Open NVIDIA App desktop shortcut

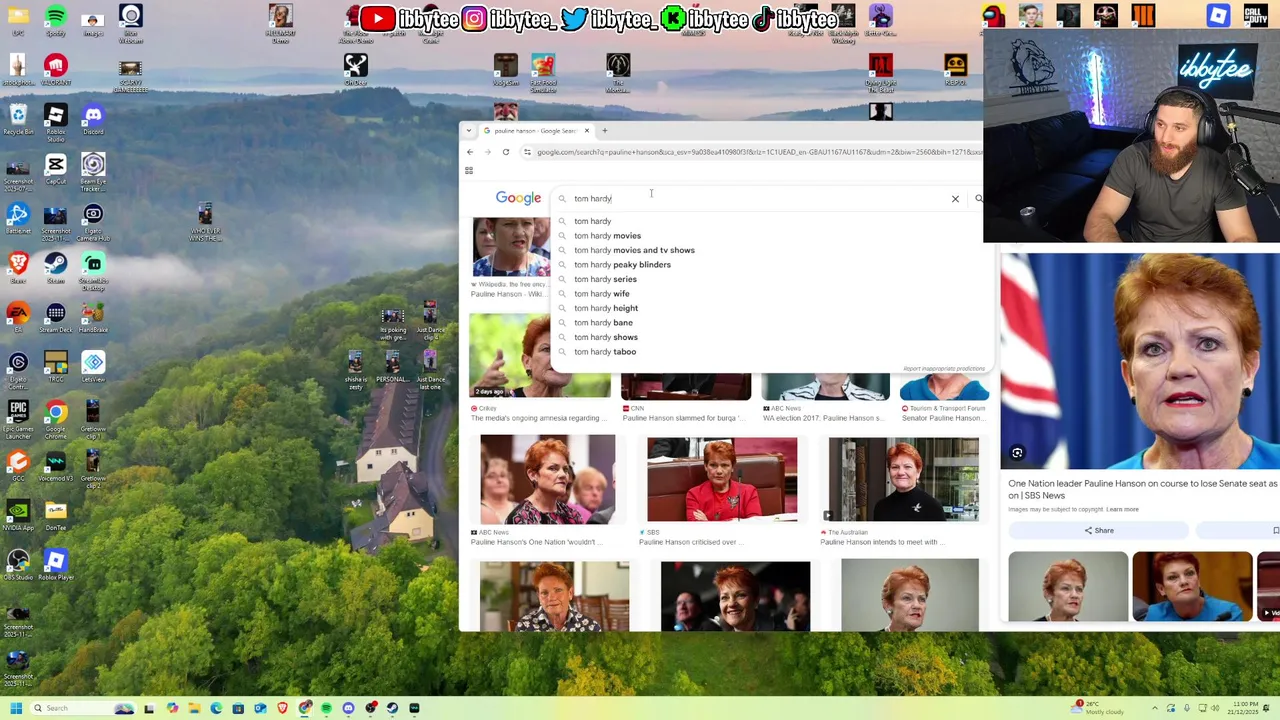18,513
